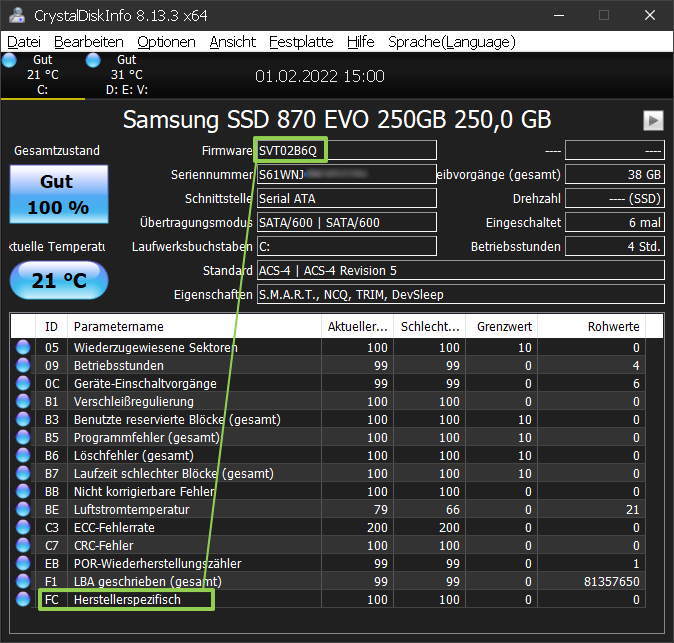674x643 pixels.
Task: Click the Schnittstelle field Serial ATA
Action: [x=346, y=199]
